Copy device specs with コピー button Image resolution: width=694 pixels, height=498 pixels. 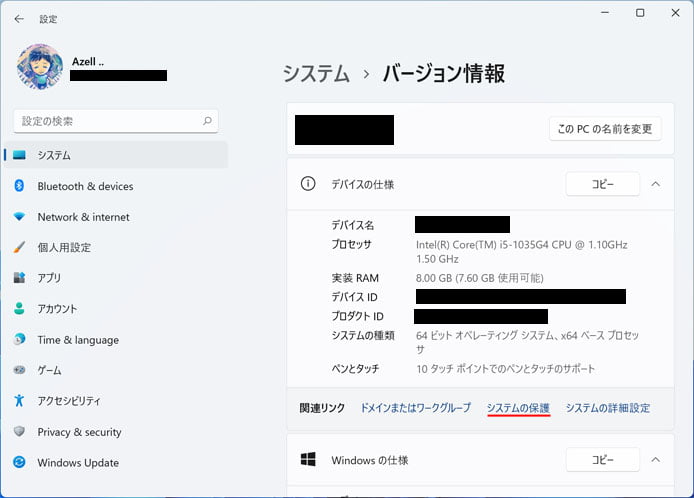[x=602, y=184]
